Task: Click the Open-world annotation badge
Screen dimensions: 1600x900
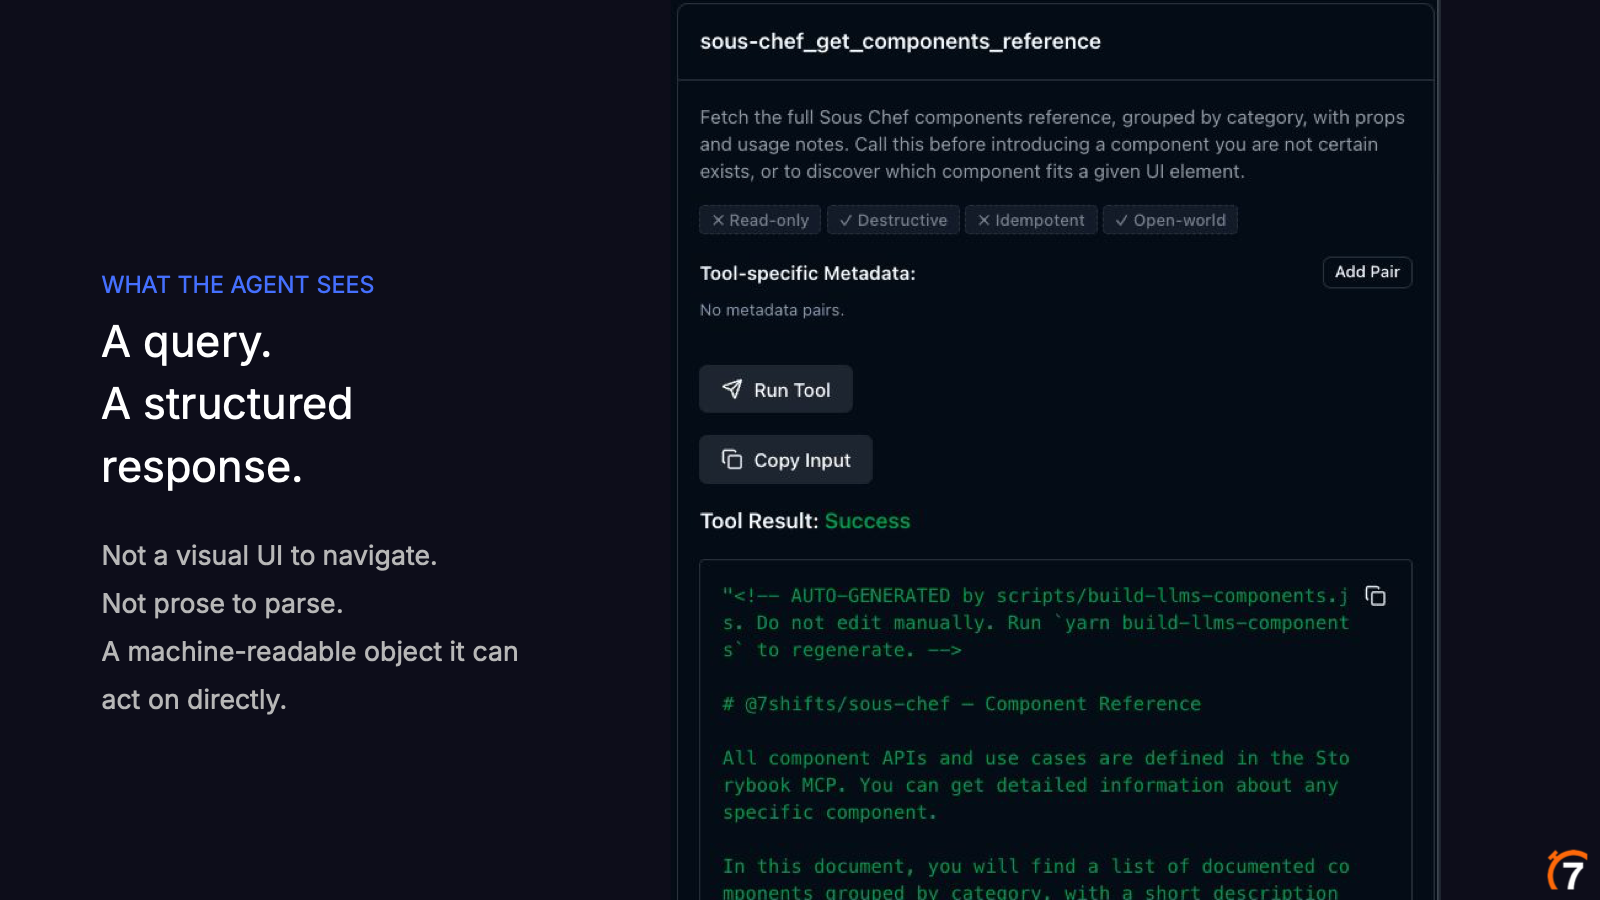Action: point(1170,220)
